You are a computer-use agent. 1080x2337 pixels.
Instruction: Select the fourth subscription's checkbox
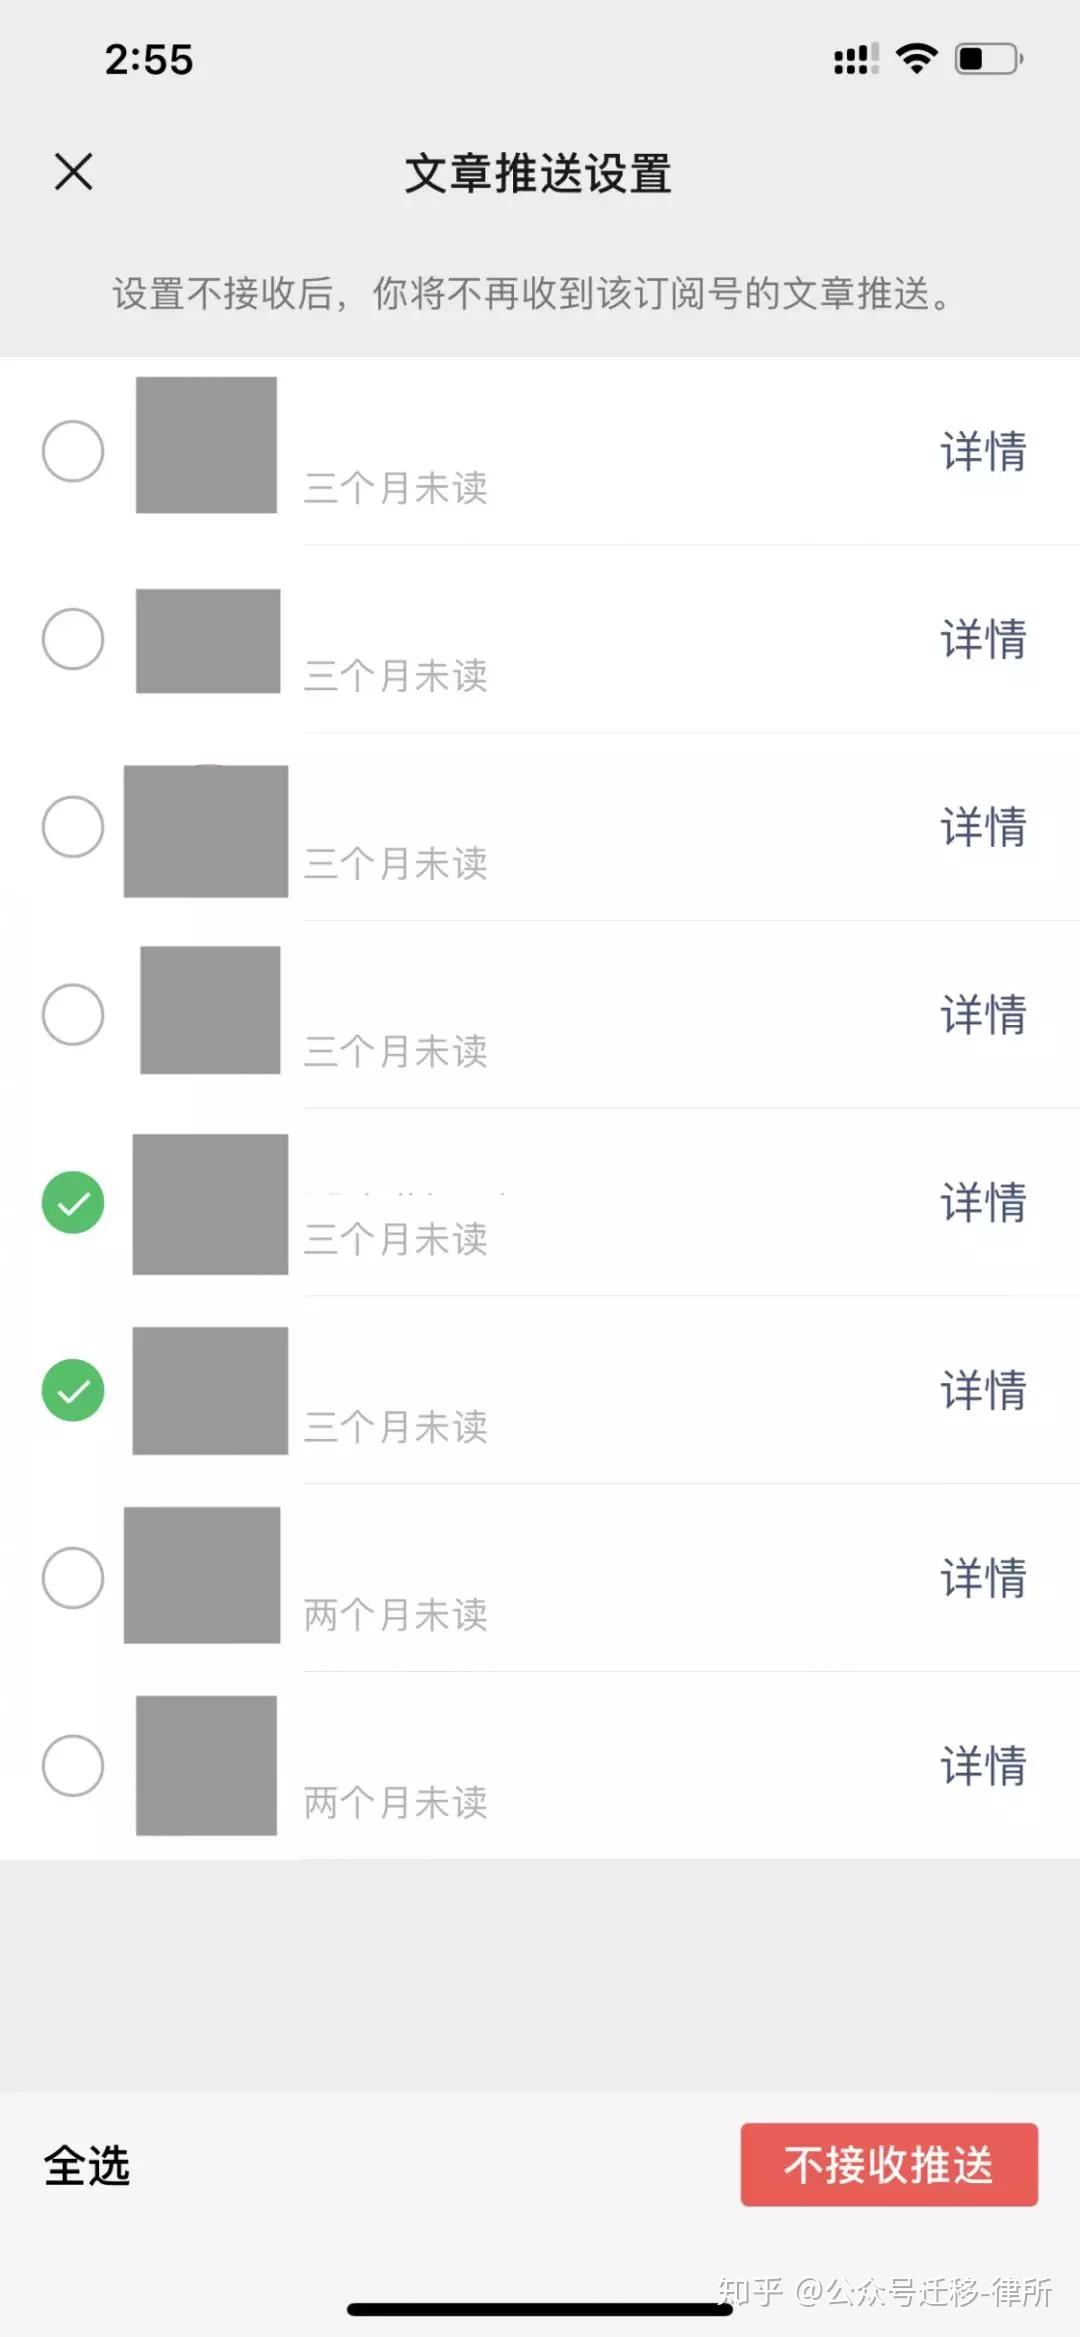[73, 1015]
